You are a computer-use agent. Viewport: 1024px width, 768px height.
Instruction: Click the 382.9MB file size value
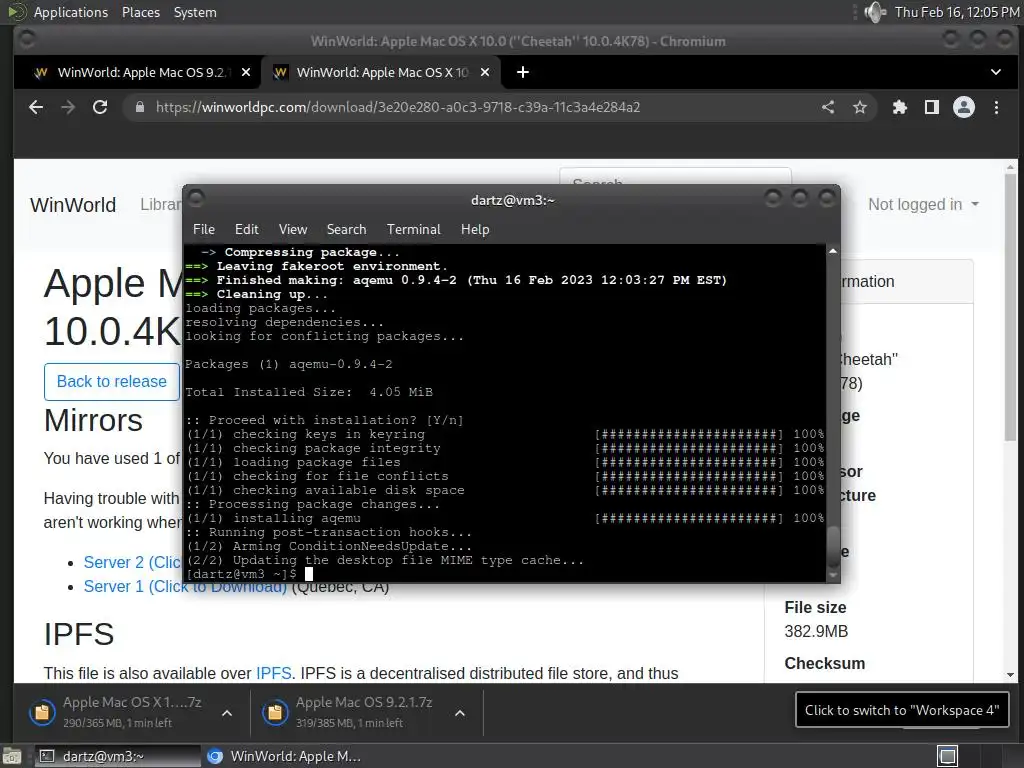tap(816, 632)
